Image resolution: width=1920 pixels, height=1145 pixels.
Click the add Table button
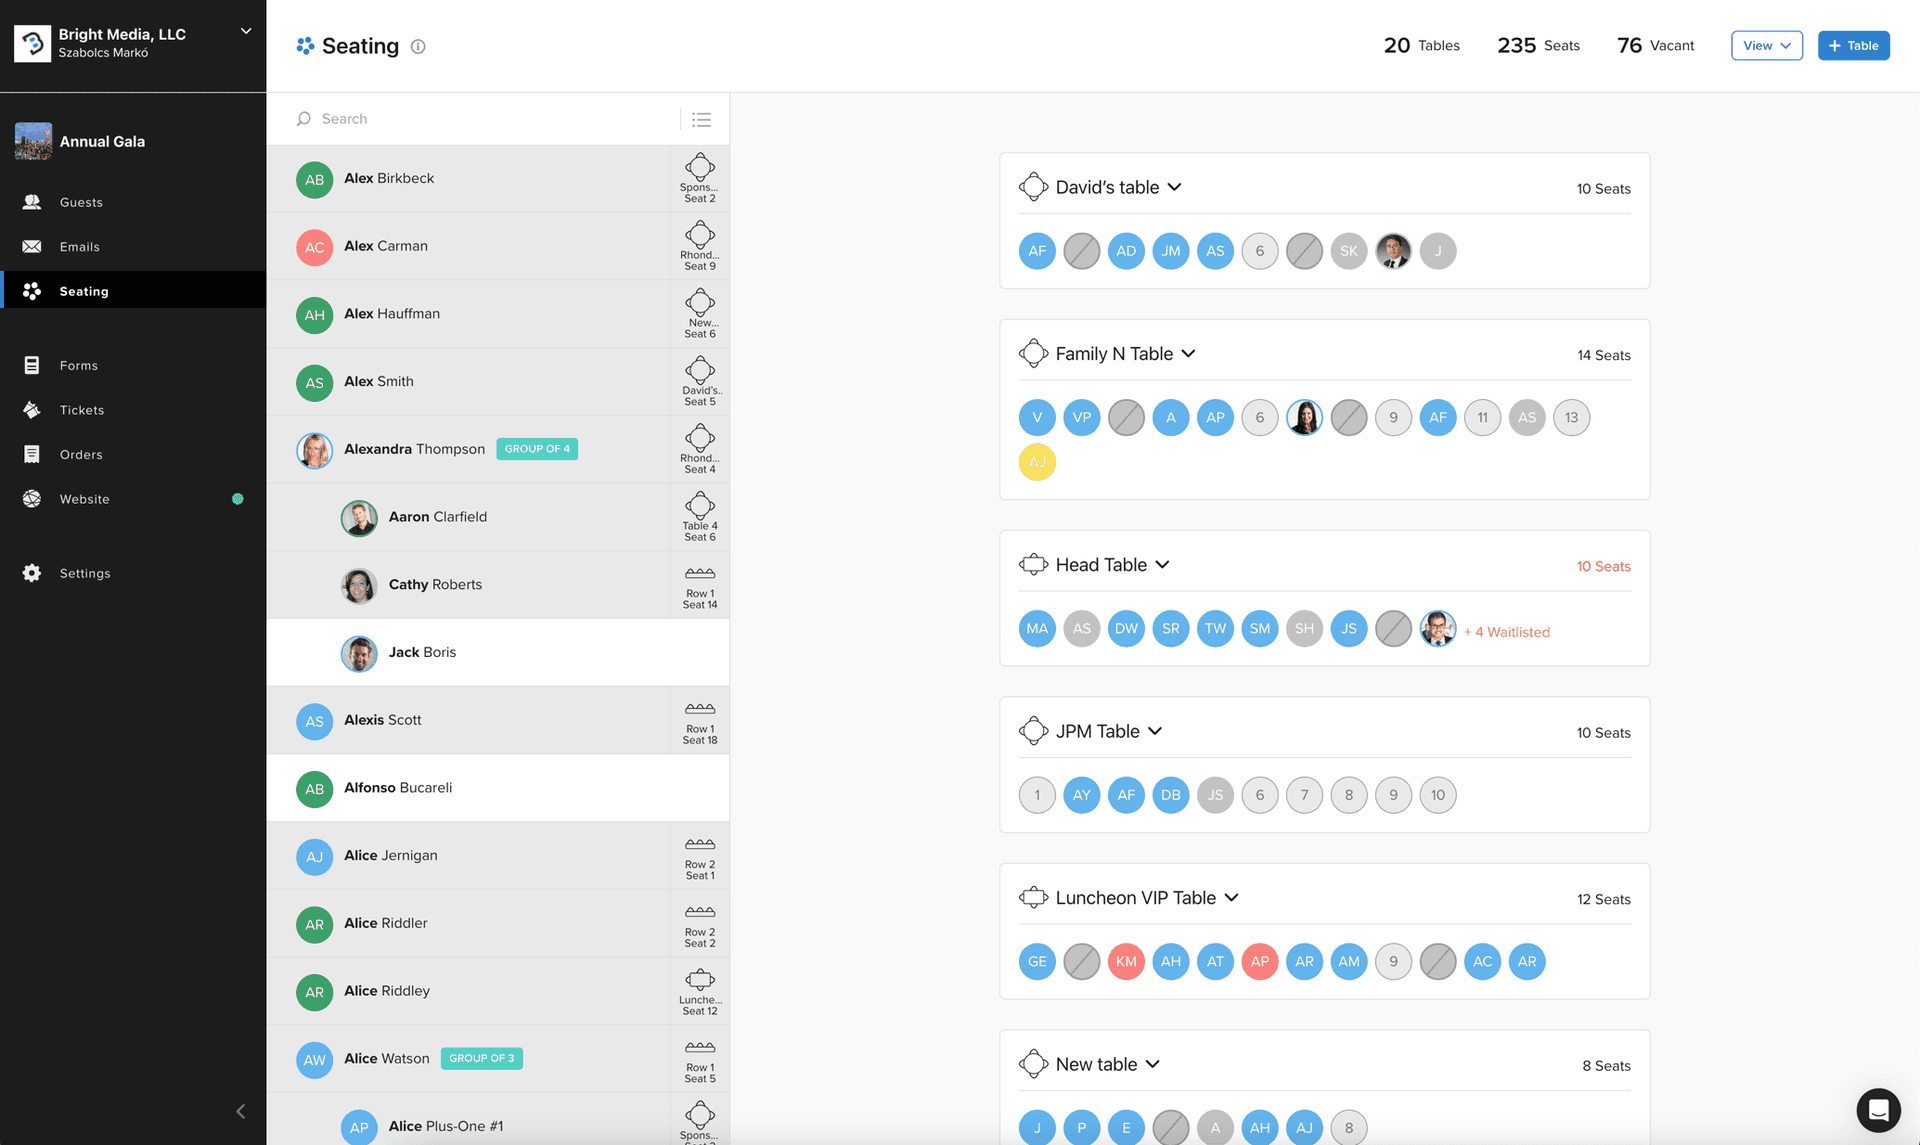click(x=1853, y=46)
